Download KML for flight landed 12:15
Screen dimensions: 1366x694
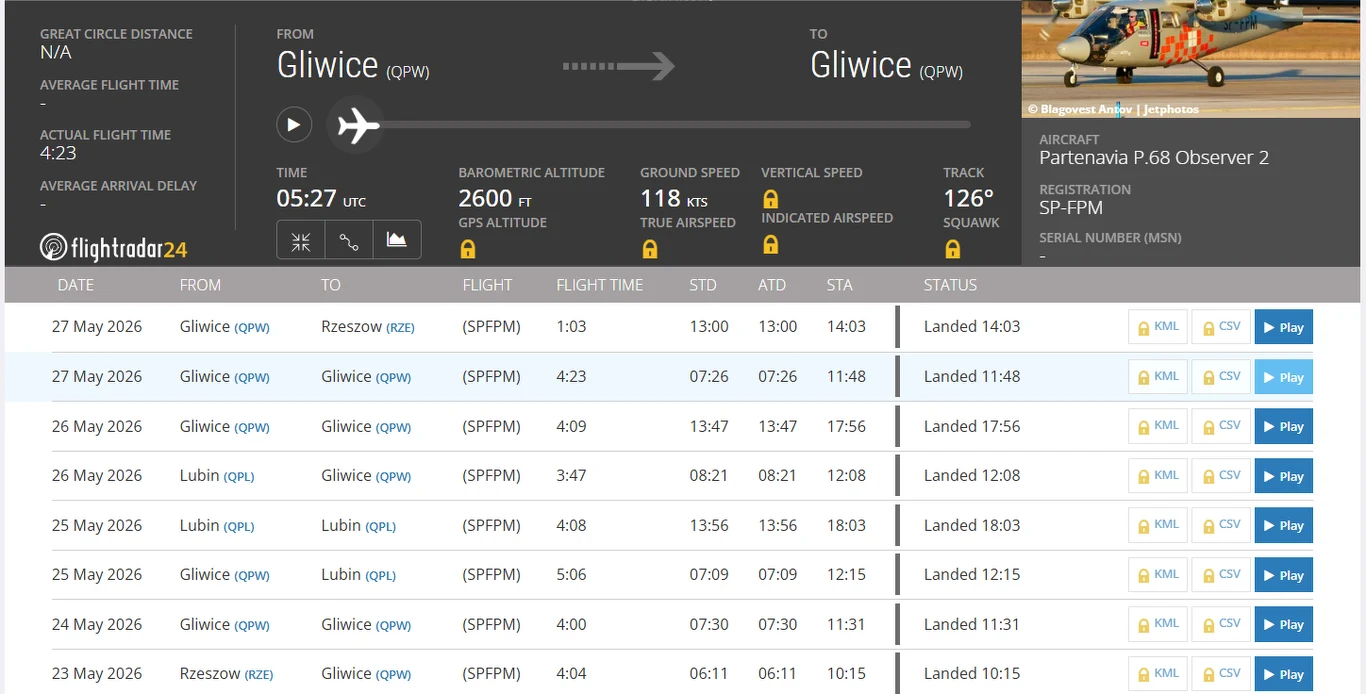pos(1158,575)
